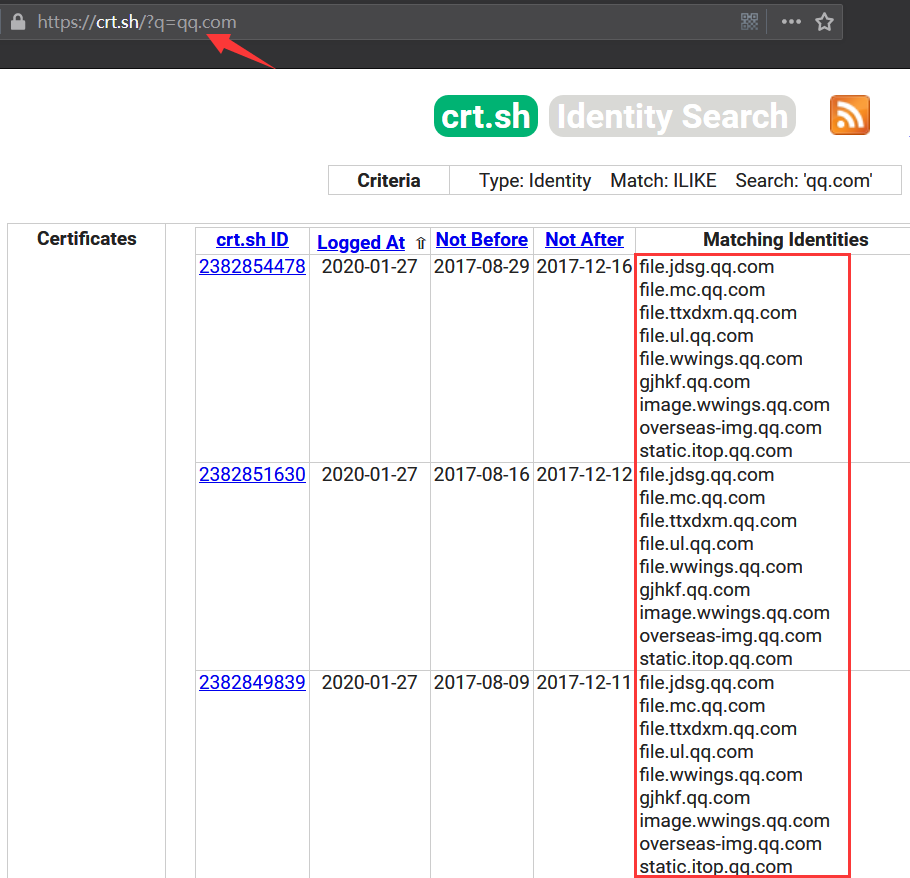Click the 'Type: Identity' criteria text
Screen dimensions: 910x878
click(535, 180)
